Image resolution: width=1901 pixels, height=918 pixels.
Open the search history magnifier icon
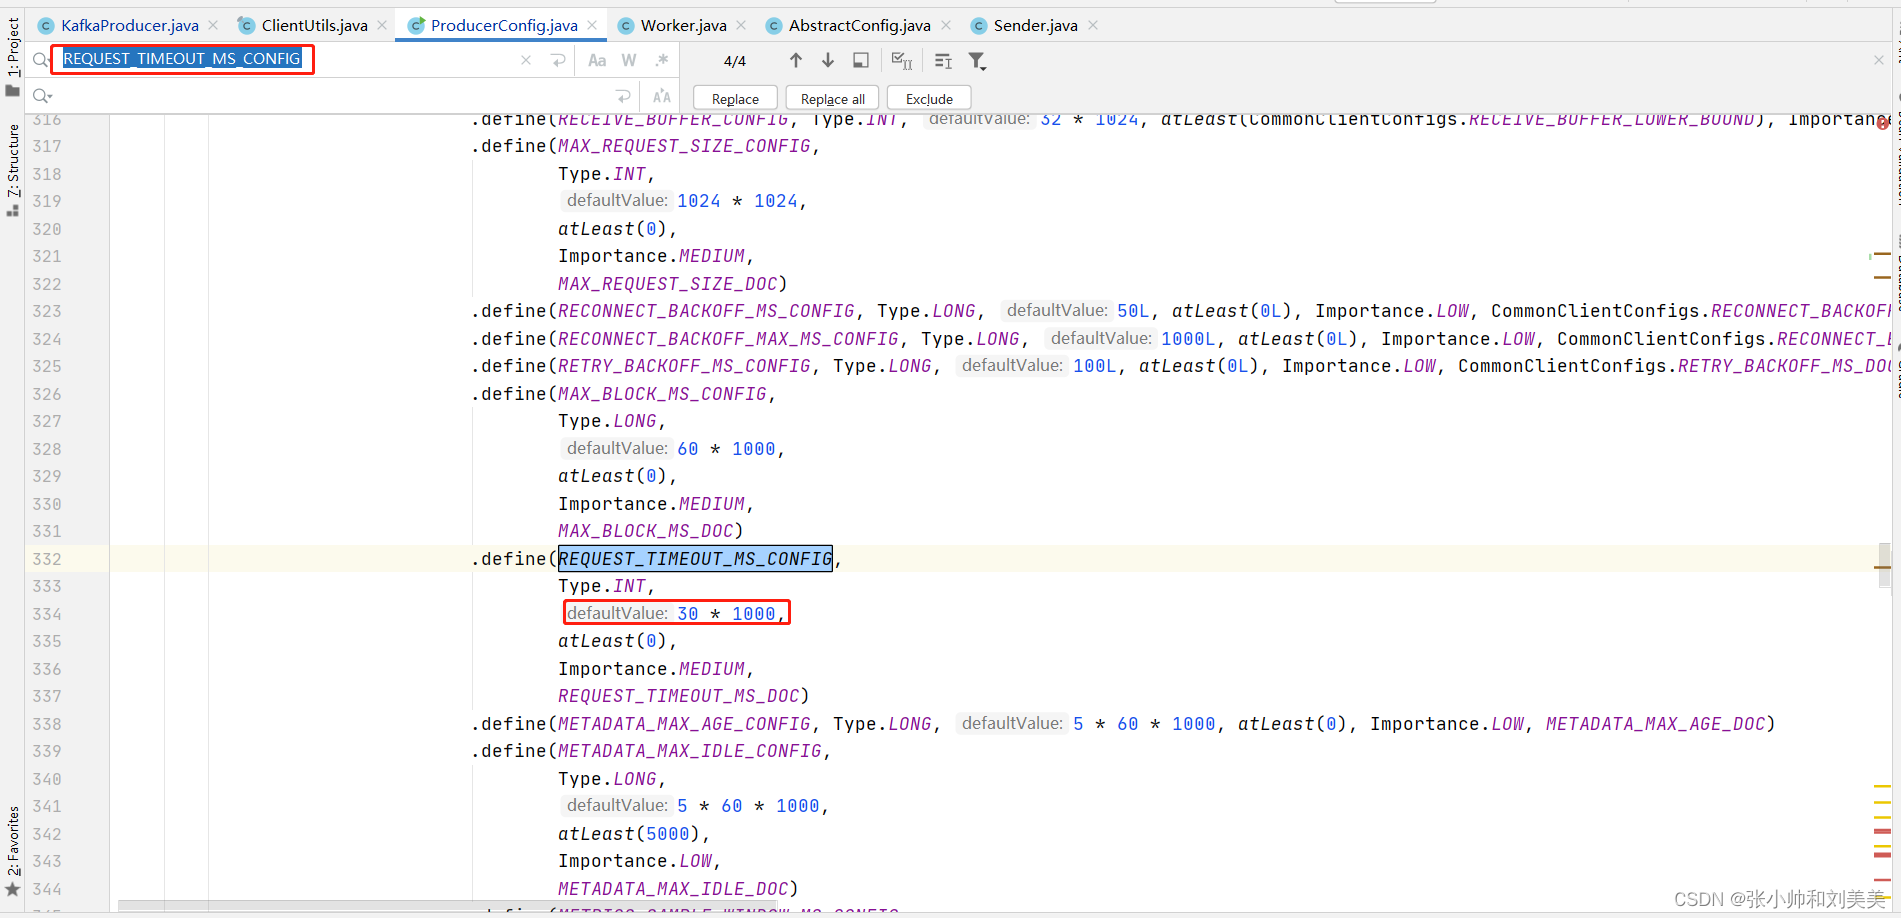click(40, 60)
